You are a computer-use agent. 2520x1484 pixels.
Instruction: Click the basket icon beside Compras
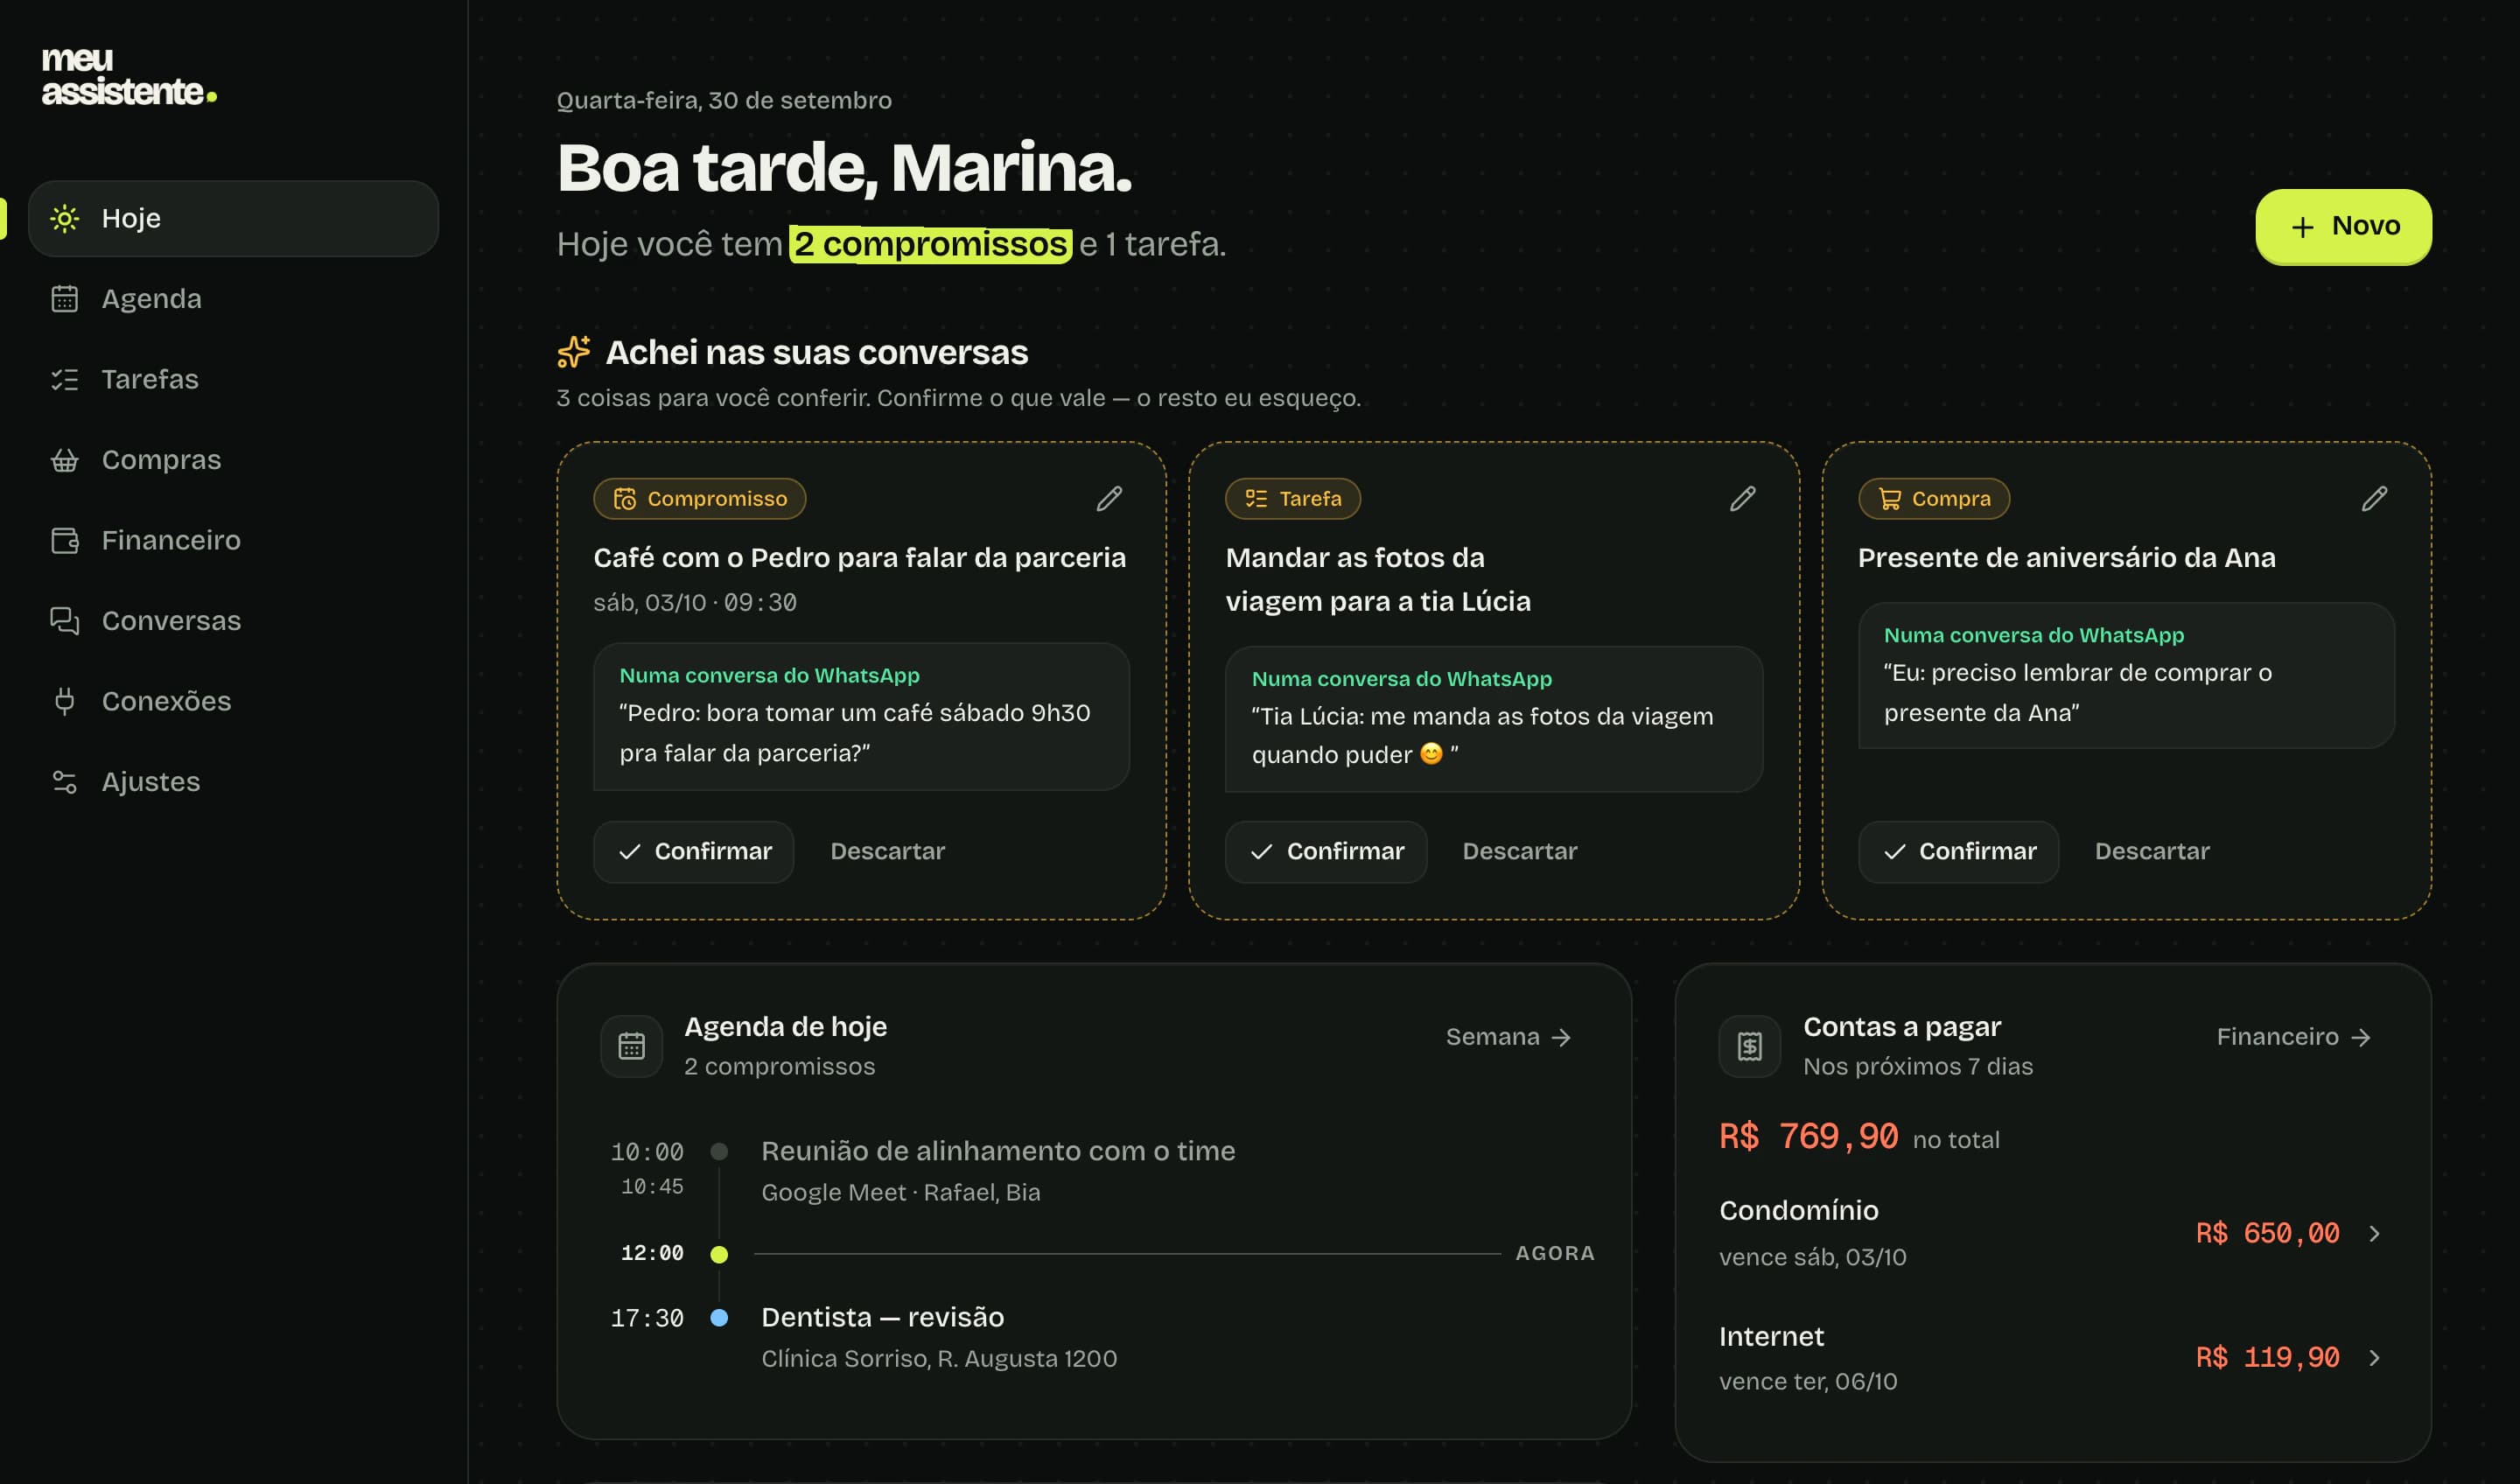(x=64, y=460)
